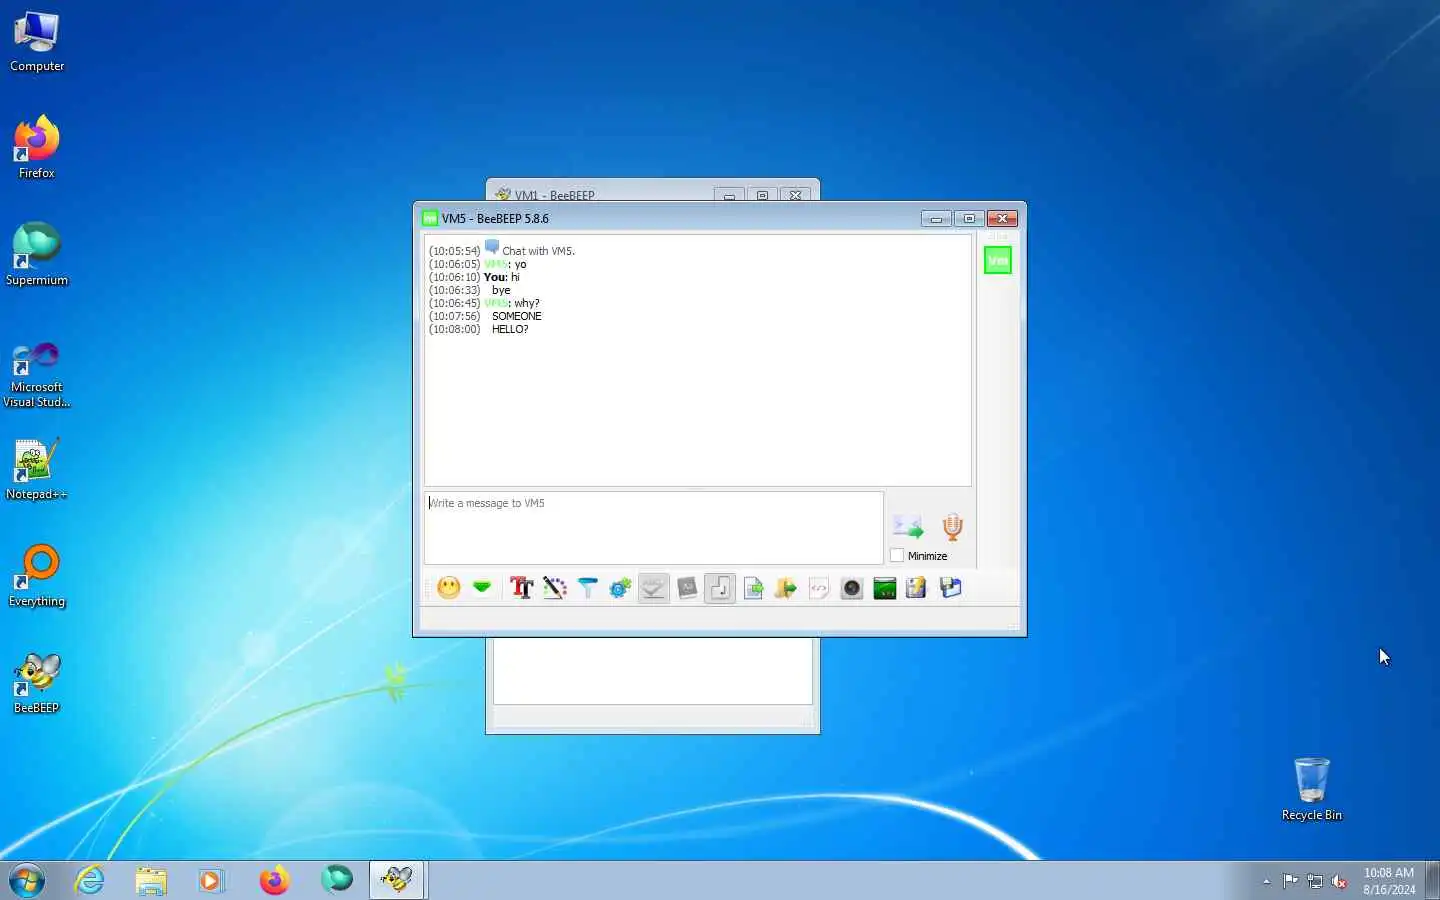The width and height of the screenshot is (1440, 900).
Task: Open Windows Media Player from taskbar
Action: coord(212,880)
